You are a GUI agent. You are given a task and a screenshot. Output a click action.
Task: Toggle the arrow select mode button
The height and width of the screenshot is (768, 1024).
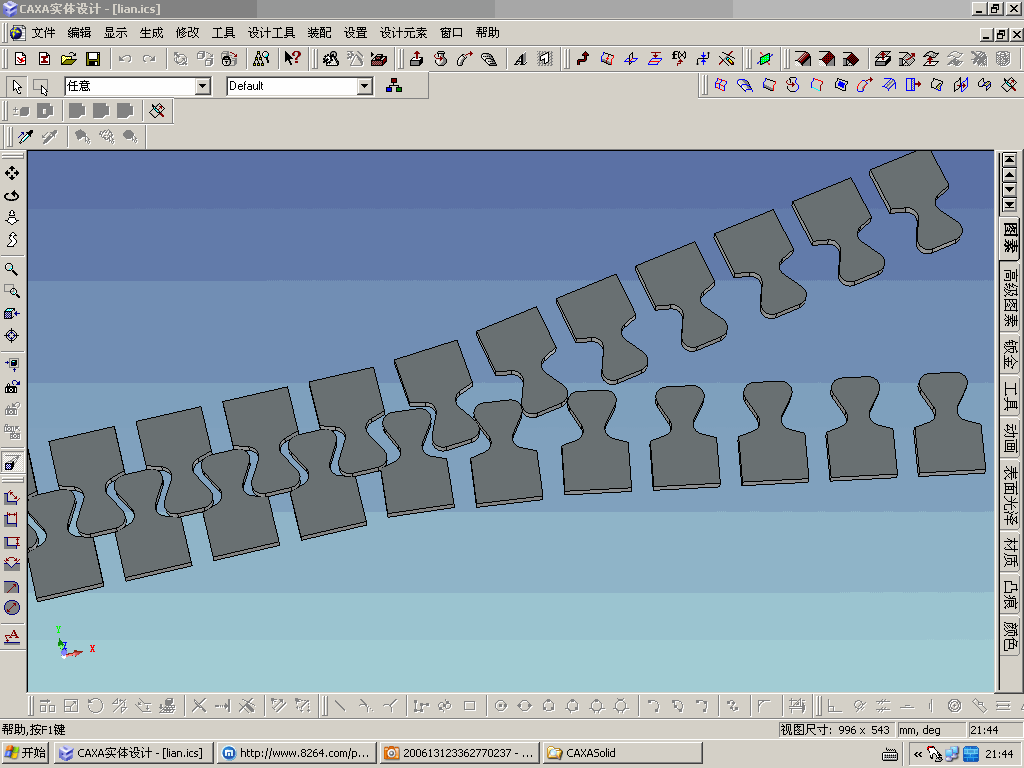pyautogui.click(x=17, y=86)
